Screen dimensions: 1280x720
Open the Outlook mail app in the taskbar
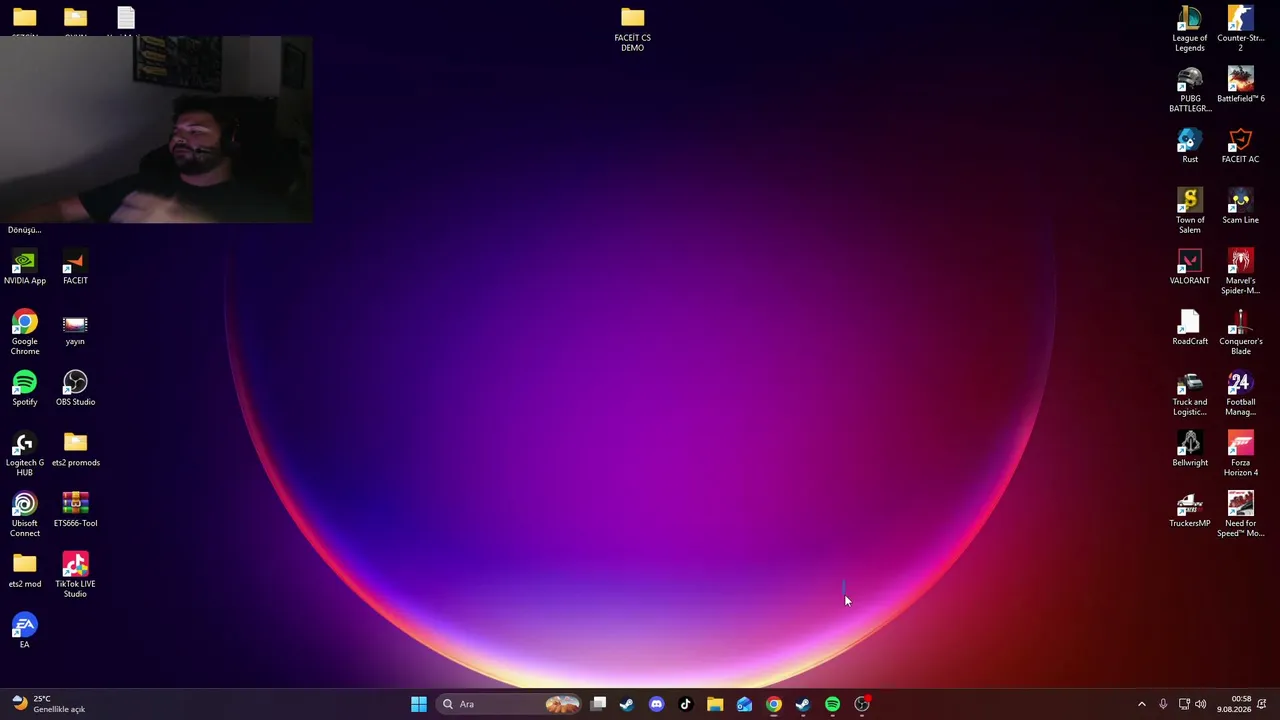(744, 704)
